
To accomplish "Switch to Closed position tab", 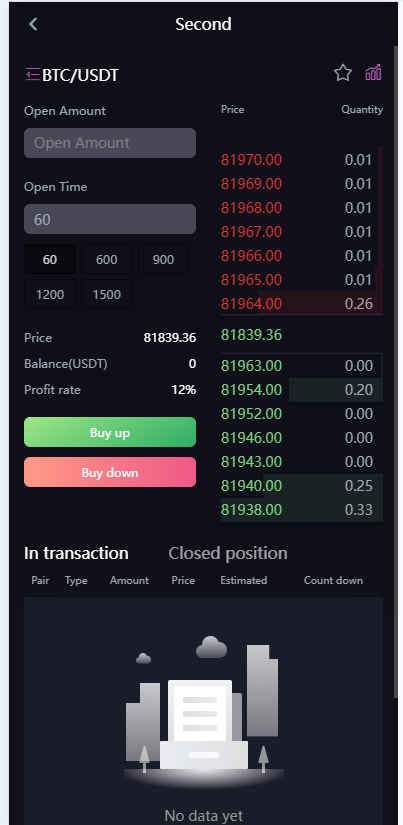I will click(x=228, y=553).
